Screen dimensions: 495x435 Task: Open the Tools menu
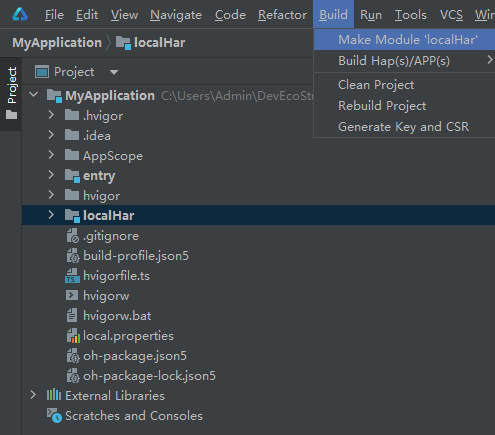(410, 15)
